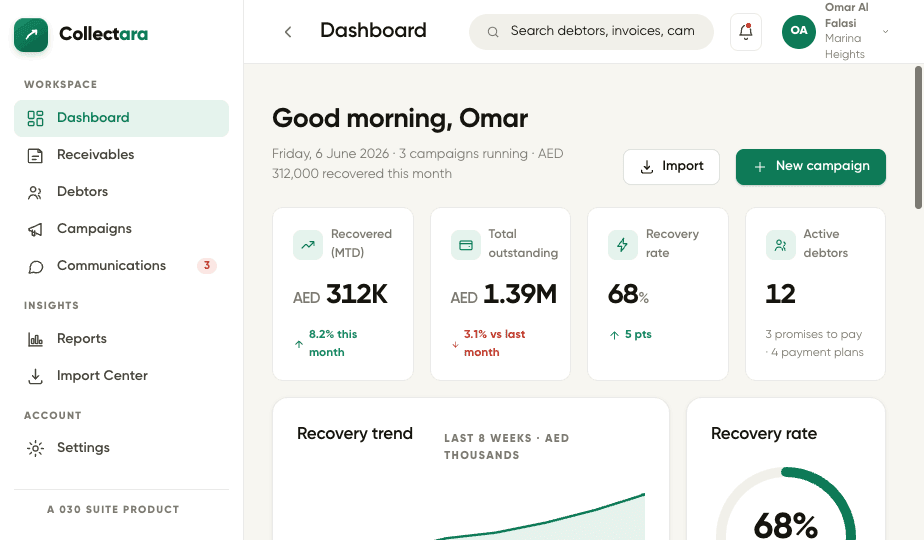
Task: Open the Communications section
Action: click(121, 266)
